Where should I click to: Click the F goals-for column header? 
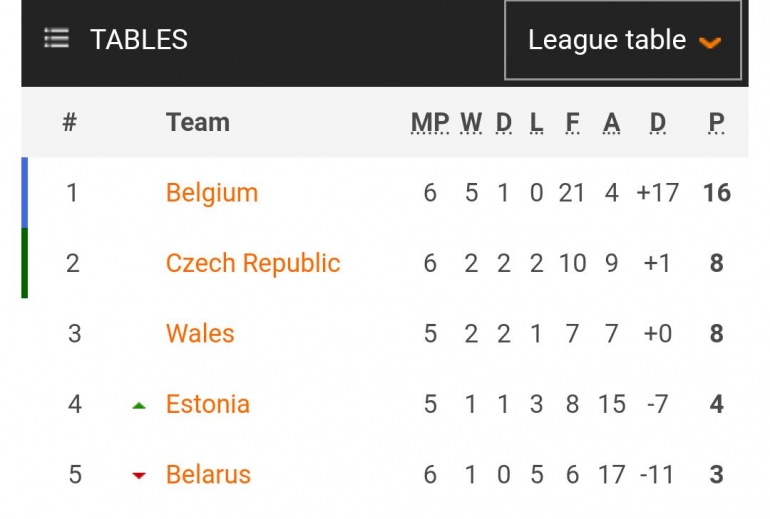coord(572,123)
